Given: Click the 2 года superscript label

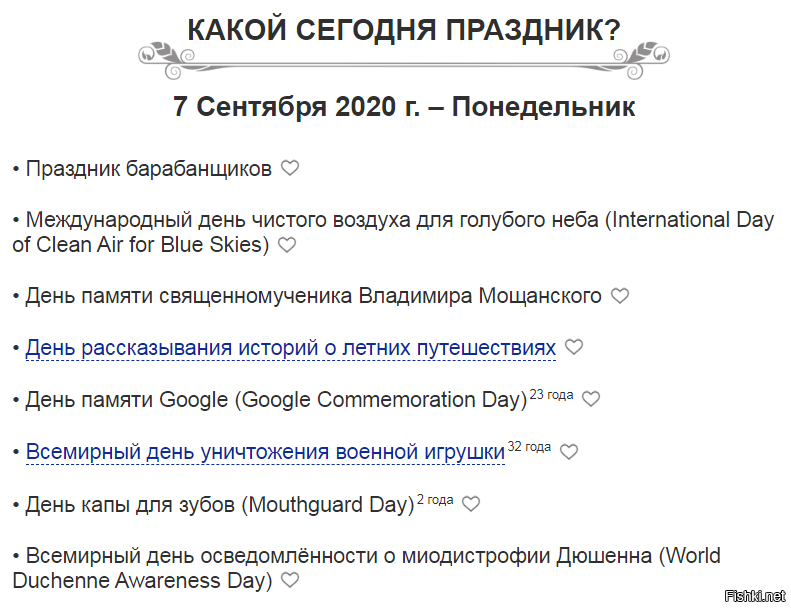Looking at the screenshot, I should click(435, 499).
